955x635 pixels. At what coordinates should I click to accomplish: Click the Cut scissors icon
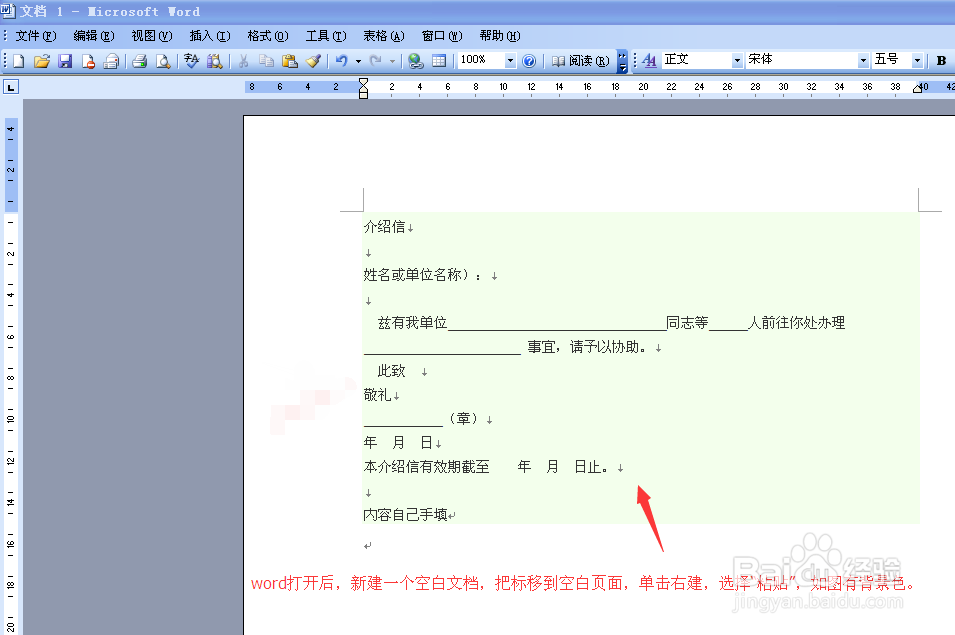[243, 60]
